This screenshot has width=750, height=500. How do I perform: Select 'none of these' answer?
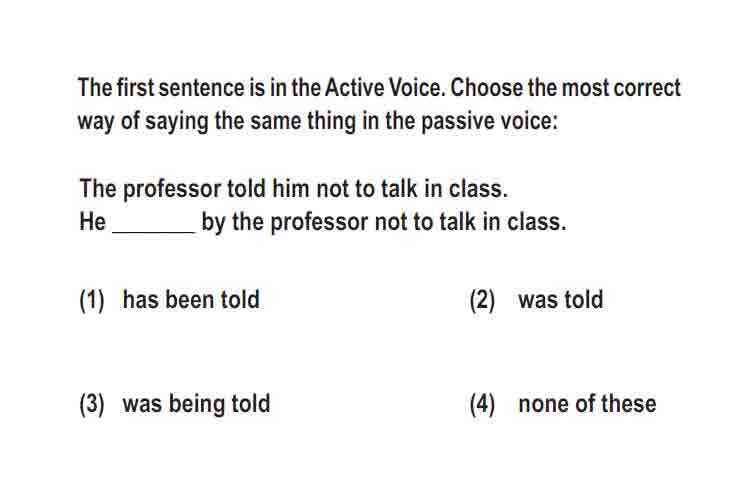click(587, 404)
